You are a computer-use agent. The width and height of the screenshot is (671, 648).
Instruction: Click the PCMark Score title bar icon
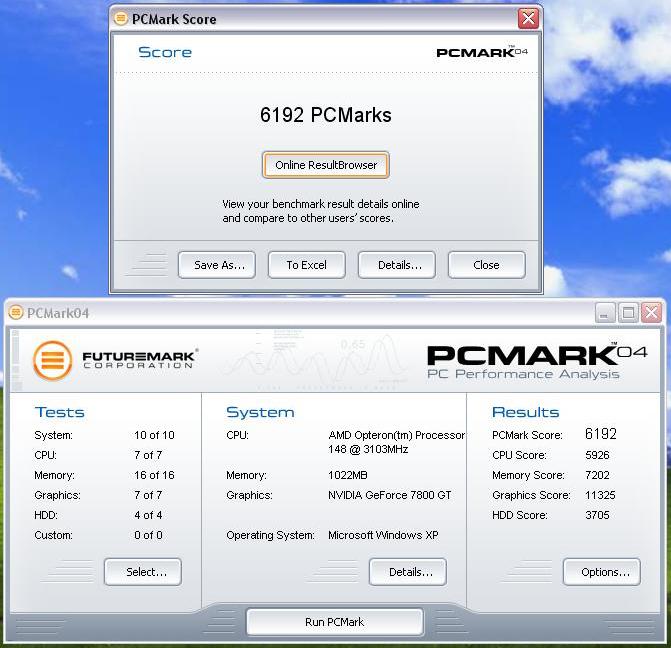tap(121, 18)
